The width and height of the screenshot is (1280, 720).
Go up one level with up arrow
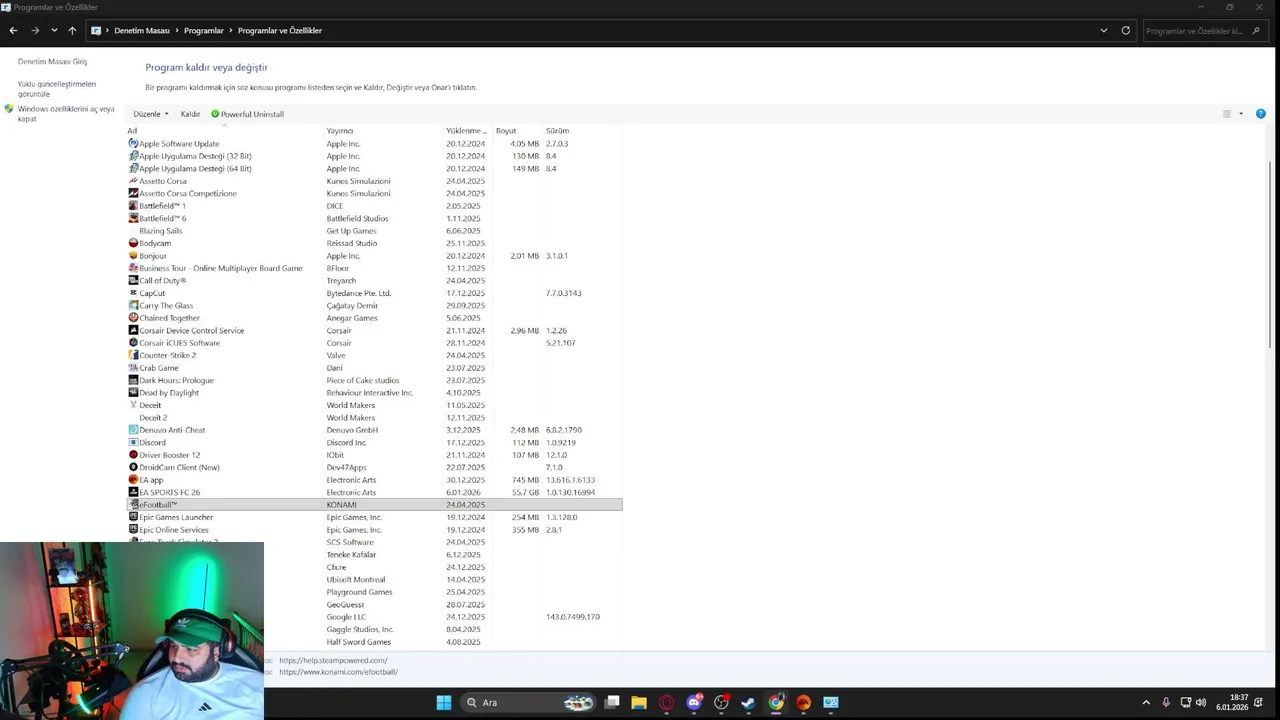72,30
